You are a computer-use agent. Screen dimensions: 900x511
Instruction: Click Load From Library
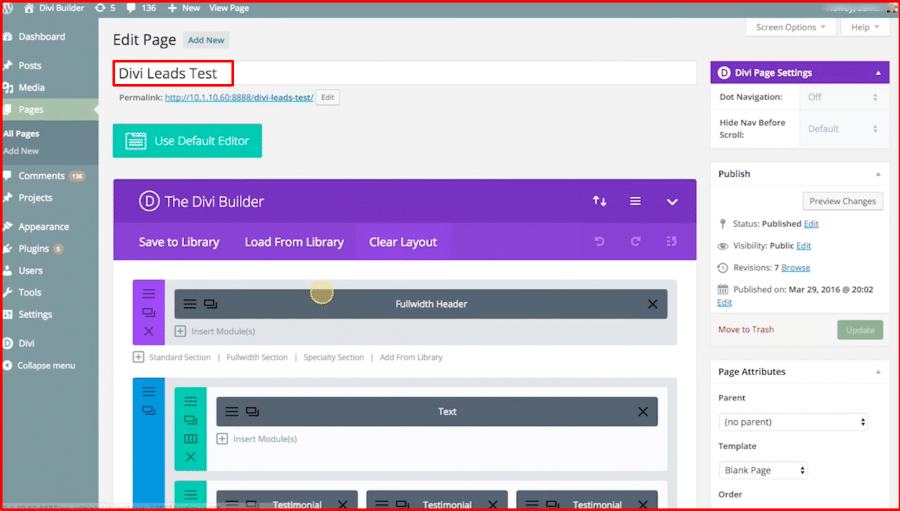[x=294, y=242]
